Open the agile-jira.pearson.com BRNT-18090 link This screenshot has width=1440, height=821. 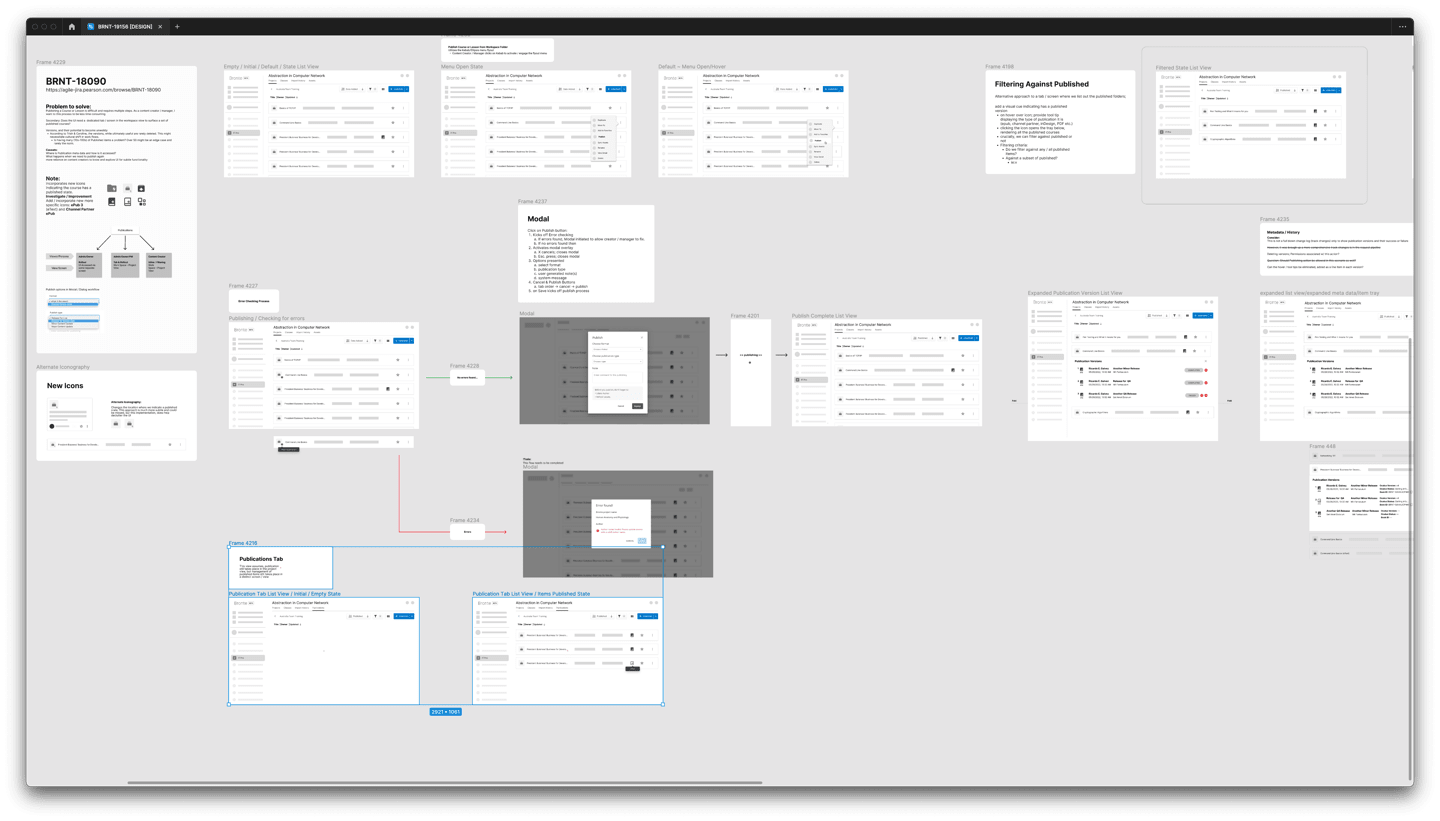pyautogui.click(x=104, y=88)
